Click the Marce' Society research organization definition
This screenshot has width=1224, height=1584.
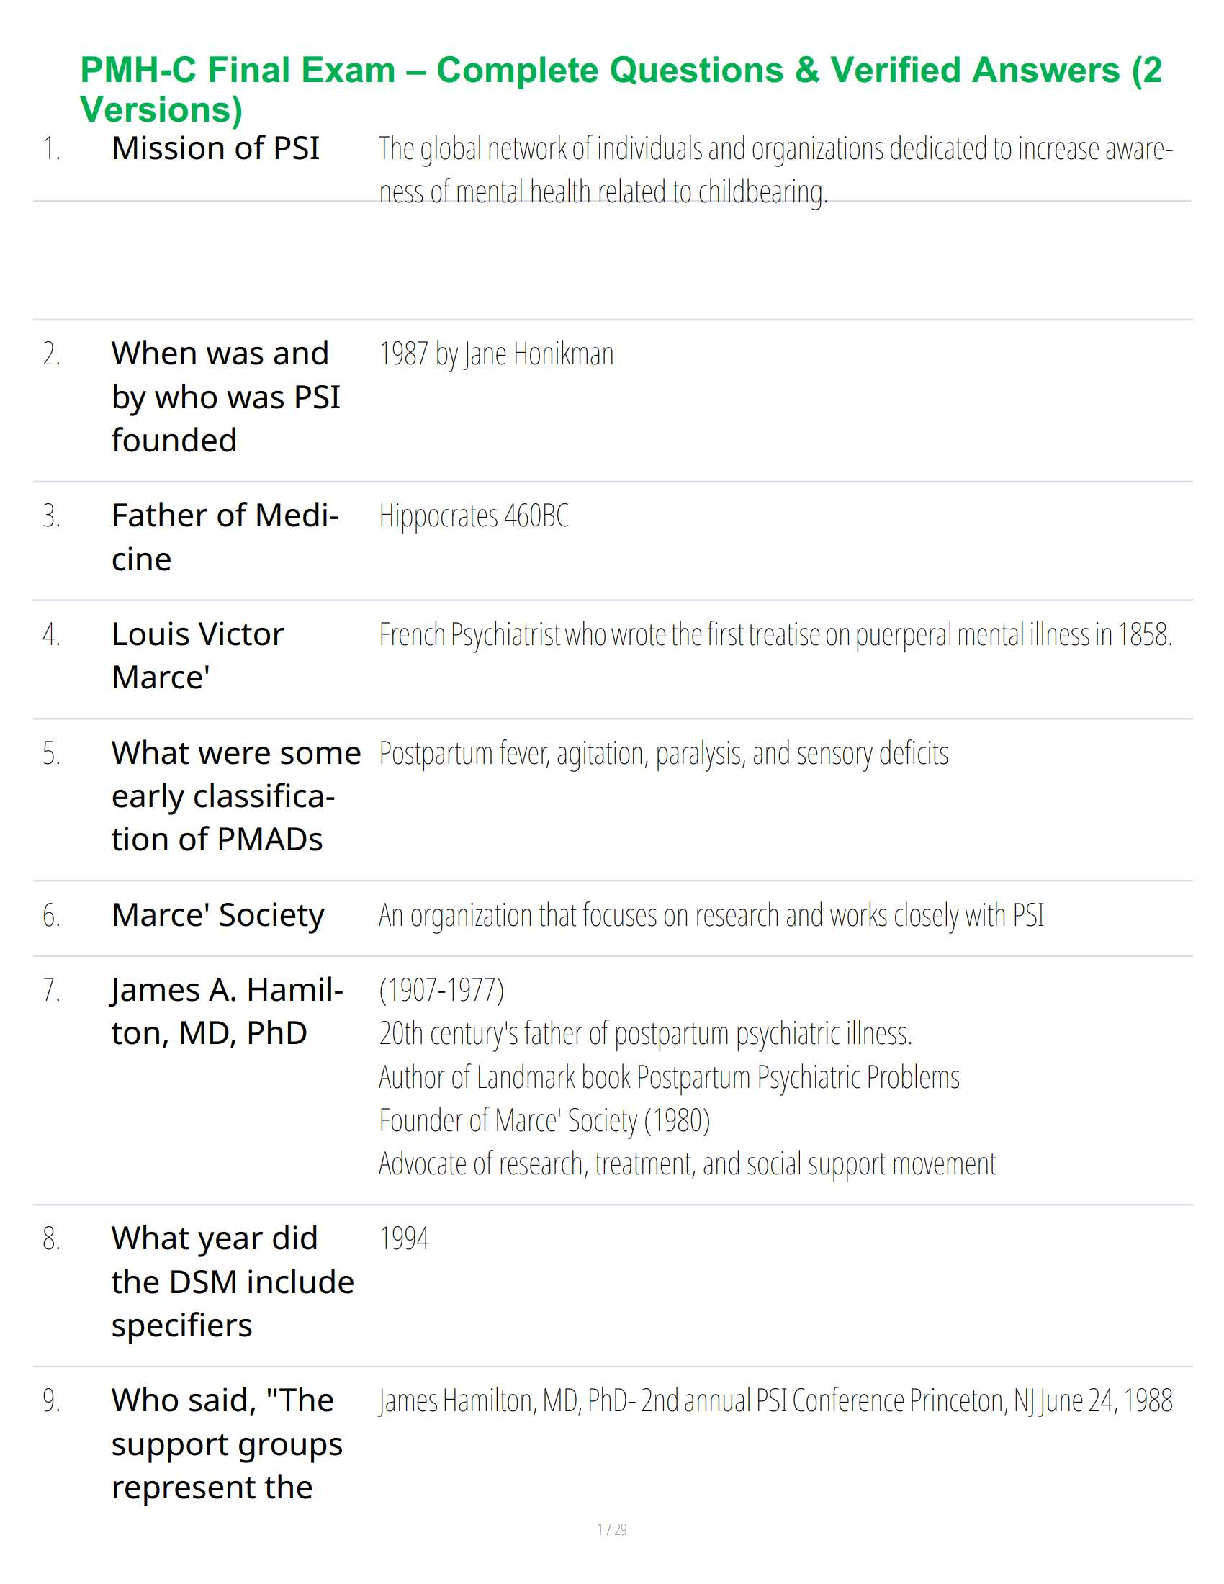(711, 915)
